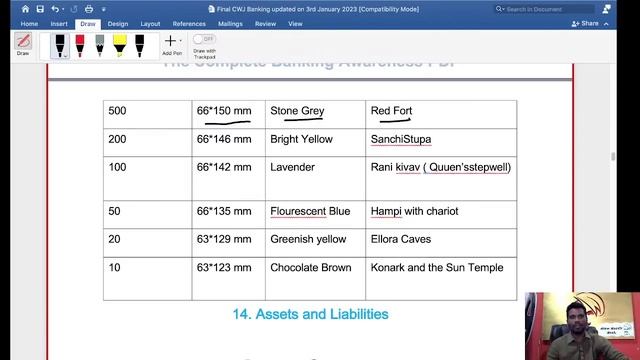This screenshot has height=360, width=640.
Task: Click the 'Stone Grey' cell
Action: 315,114
